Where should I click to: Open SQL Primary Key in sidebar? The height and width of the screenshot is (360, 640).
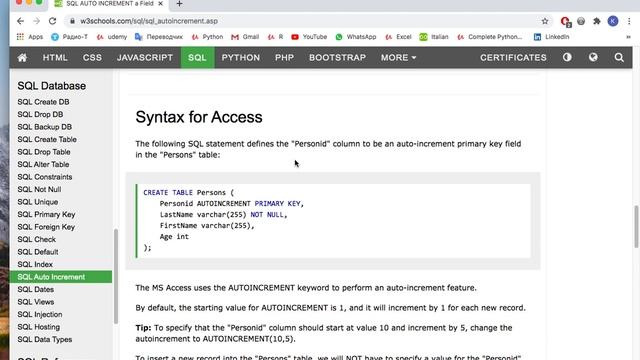pyautogui.click(x=46, y=215)
